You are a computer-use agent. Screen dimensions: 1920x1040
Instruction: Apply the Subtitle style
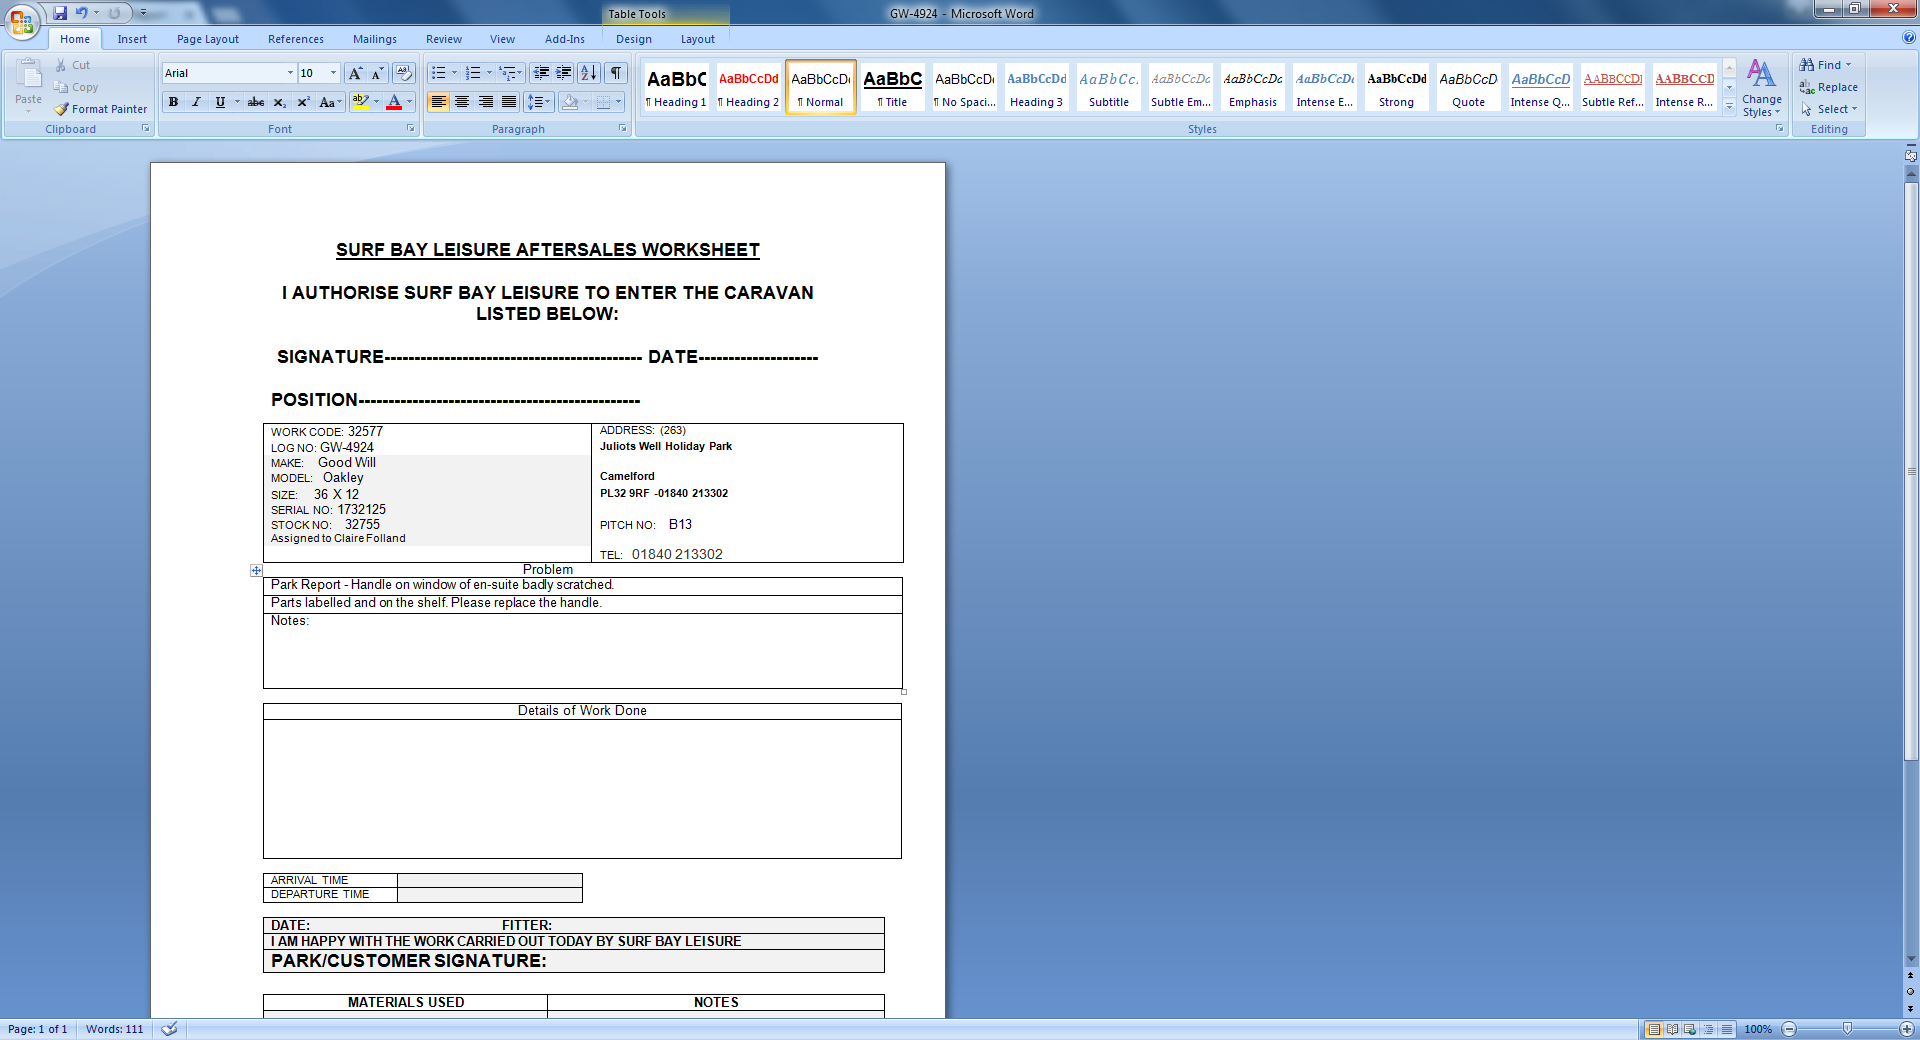tap(1109, 87)
